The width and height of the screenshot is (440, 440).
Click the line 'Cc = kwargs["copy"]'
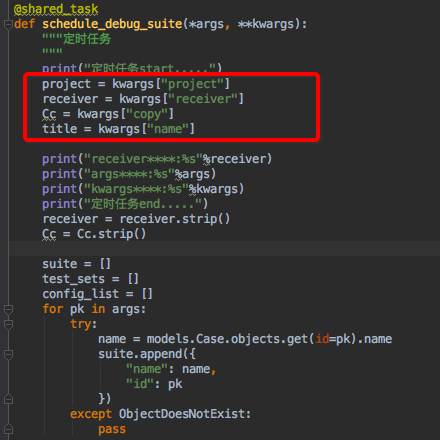[108, 114]
